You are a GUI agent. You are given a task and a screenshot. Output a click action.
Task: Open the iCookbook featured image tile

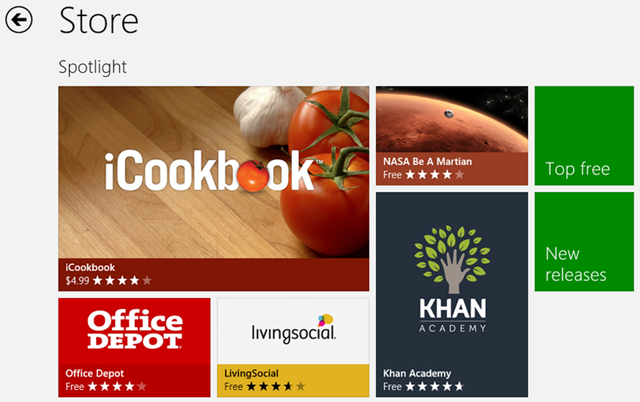tap(213, 172)
